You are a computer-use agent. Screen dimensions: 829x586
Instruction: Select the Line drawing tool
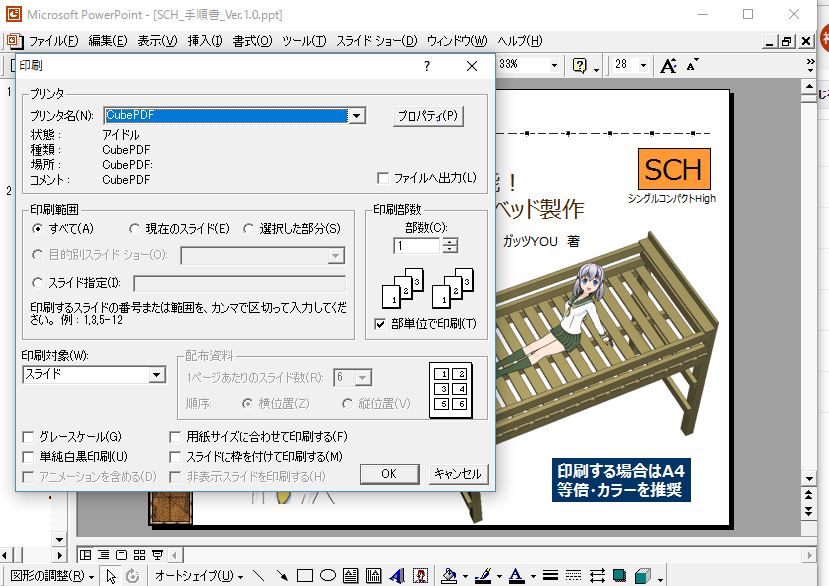coord(259,575)
